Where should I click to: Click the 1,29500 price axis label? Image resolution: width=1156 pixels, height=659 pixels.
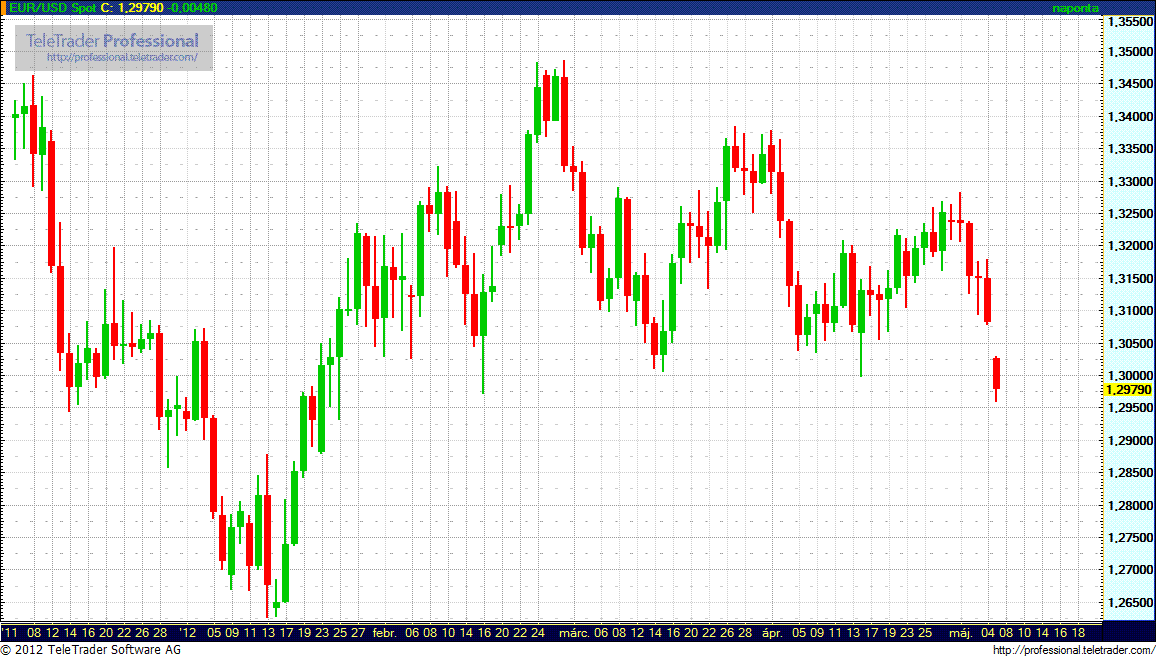pos(1128,408)
